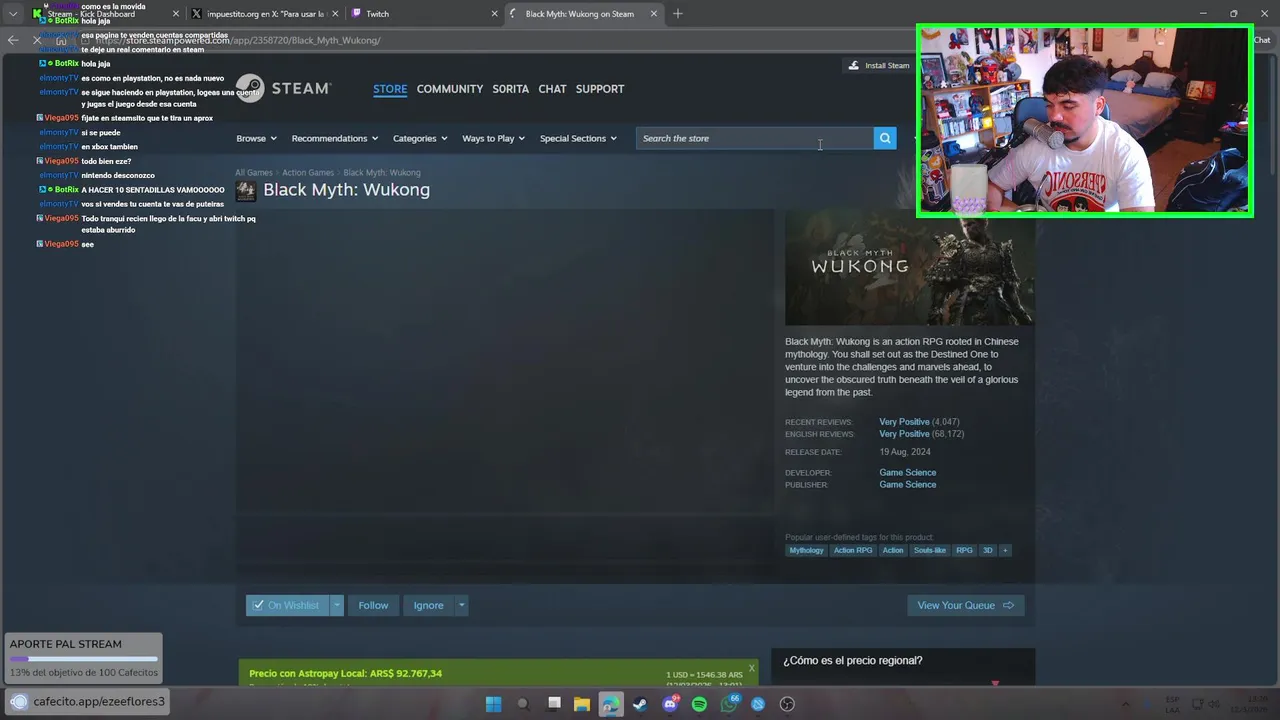Click the Install Steam button

click(x=879, y=65)
